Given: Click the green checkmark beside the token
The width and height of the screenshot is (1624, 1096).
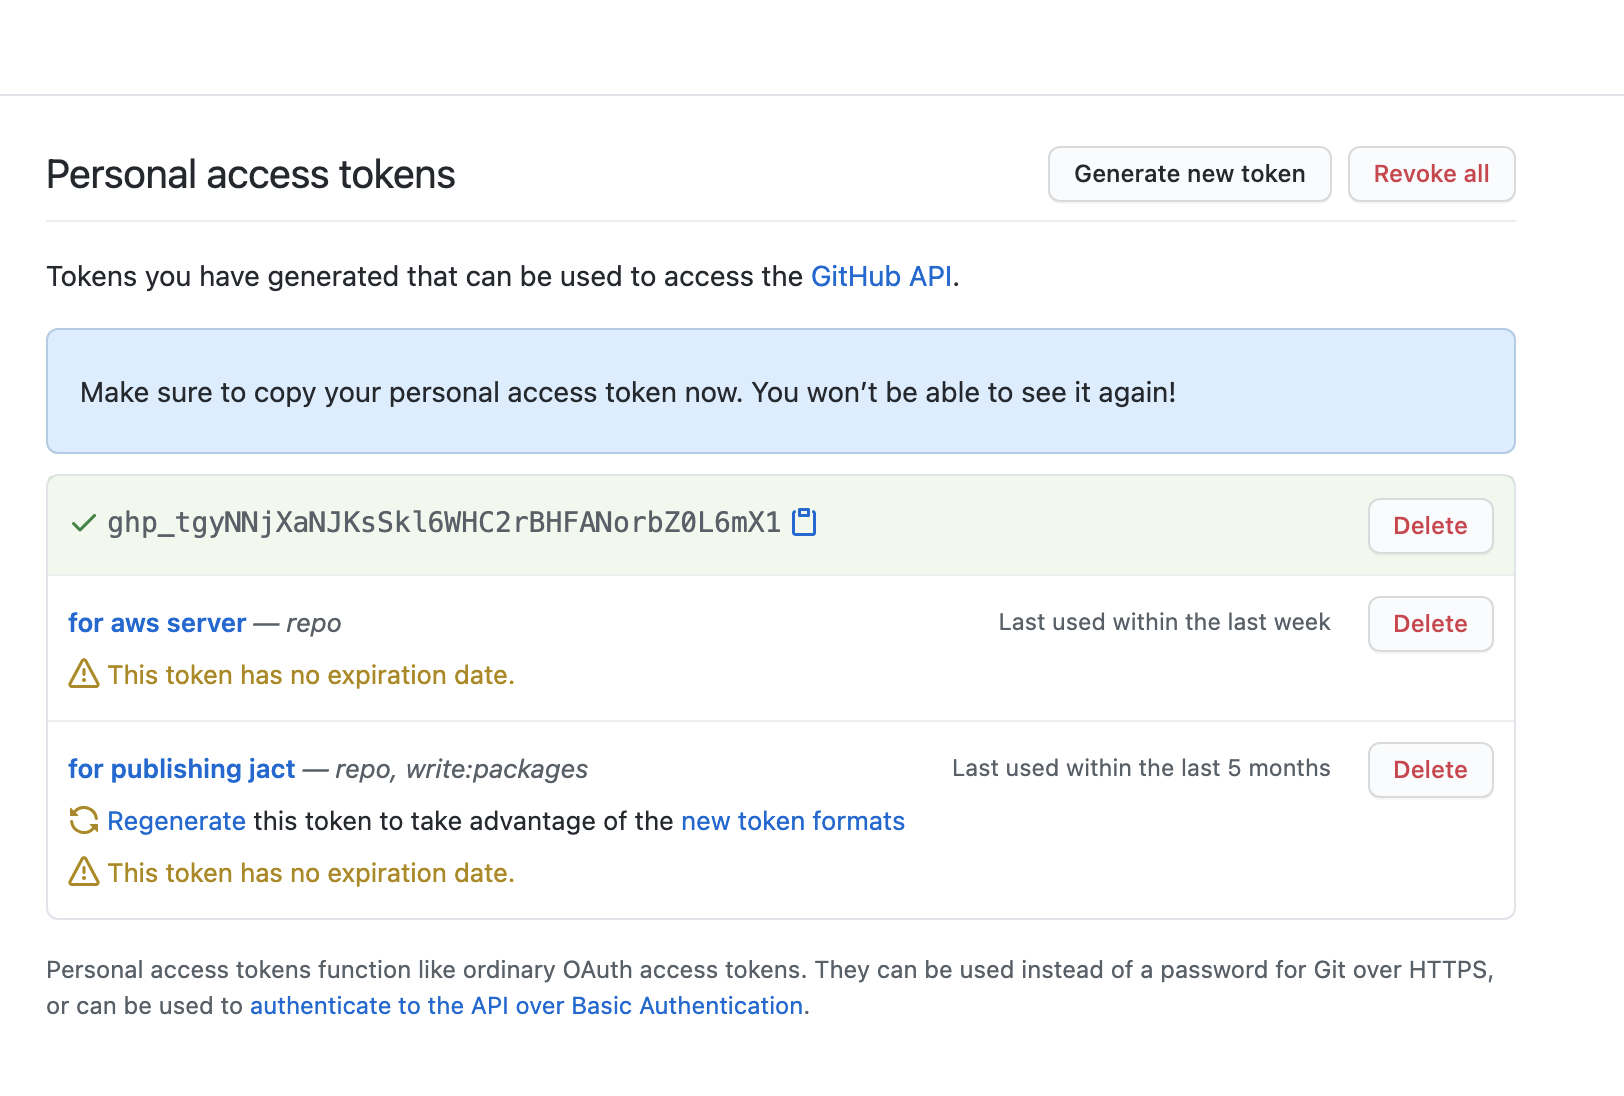Looking at the screenshot, I should coord(84,523).
